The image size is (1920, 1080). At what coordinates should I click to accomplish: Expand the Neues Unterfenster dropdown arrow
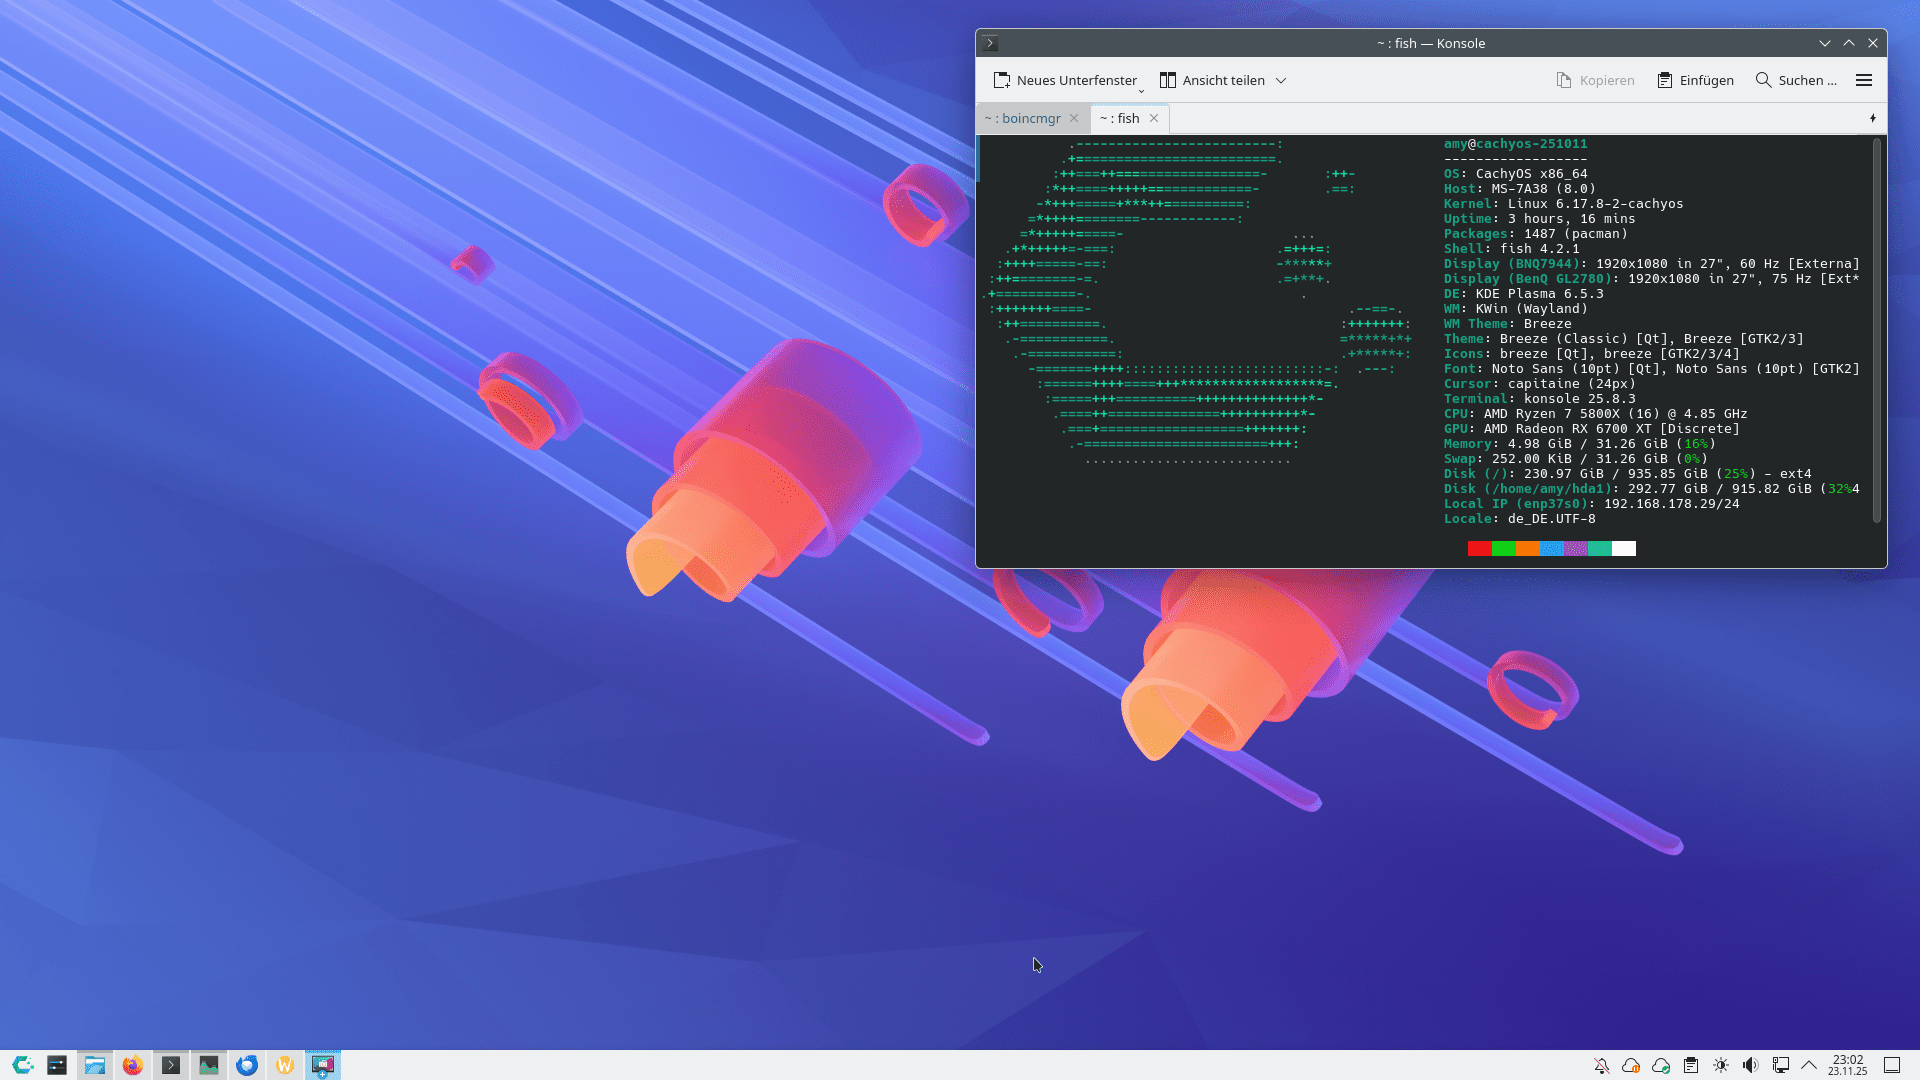1141,91
